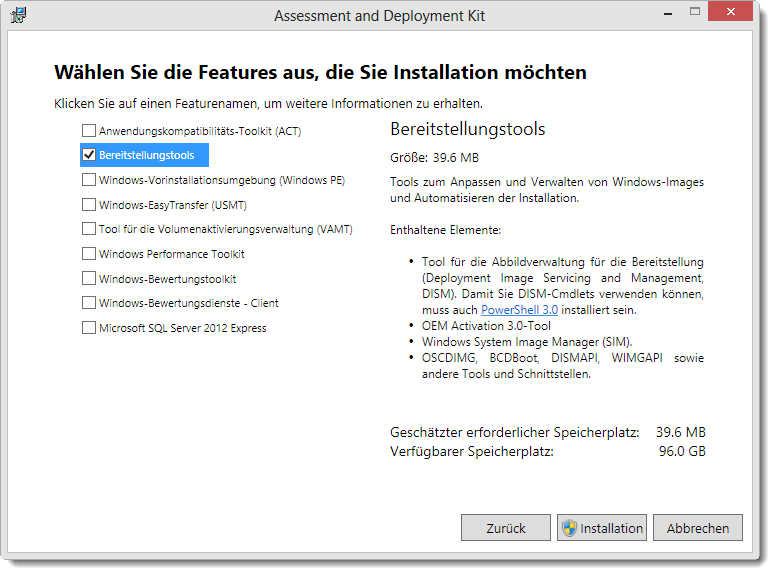Tick the Windows-EasyTransfer (USMT) checkbox
This screenshot has width=775, height=575.
(x=89, y=204)
